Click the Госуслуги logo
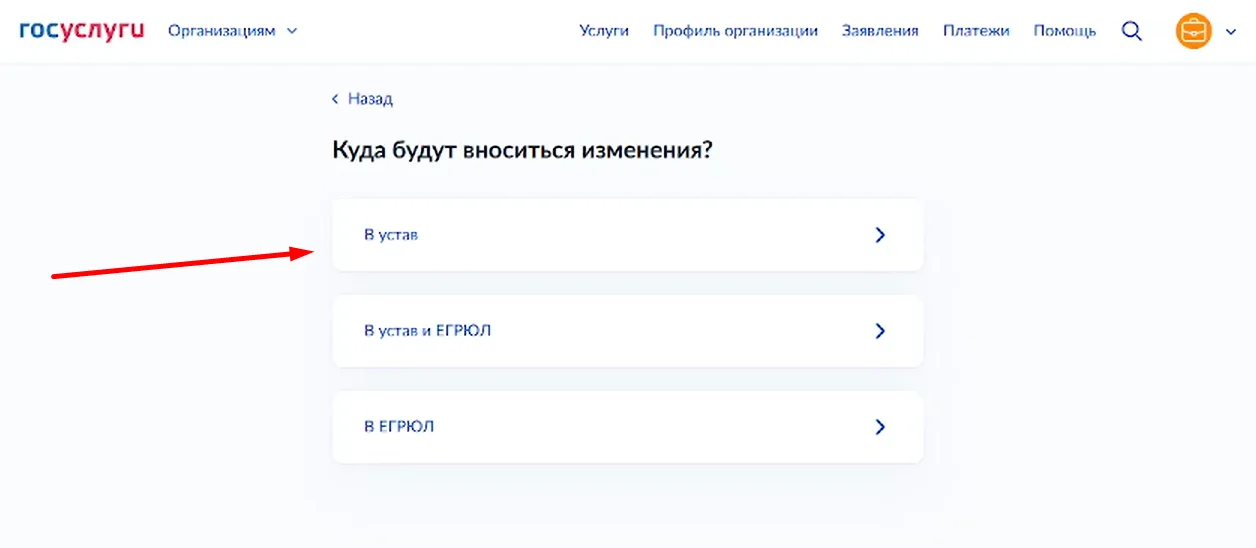Viewport: 1256px width, 548px height. coord(82,30)
